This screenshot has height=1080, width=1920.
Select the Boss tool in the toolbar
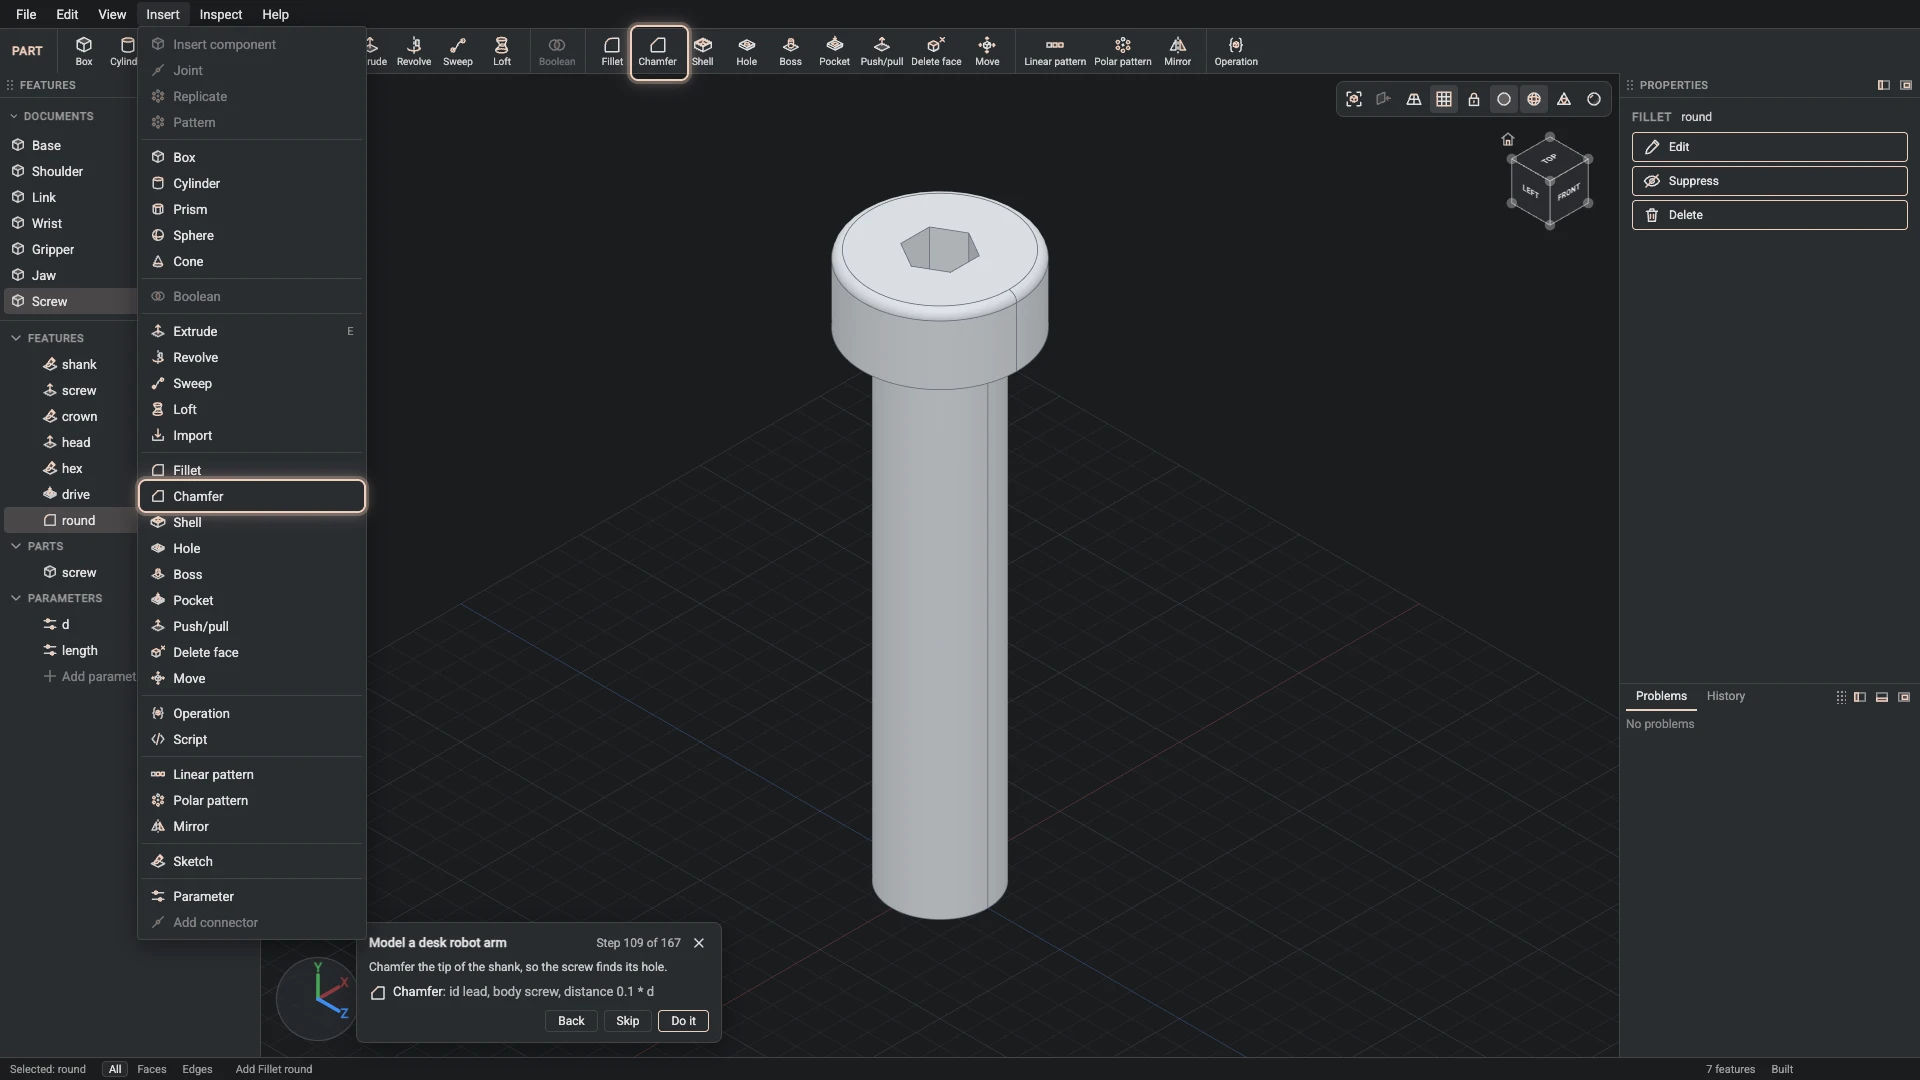point(791,52)
